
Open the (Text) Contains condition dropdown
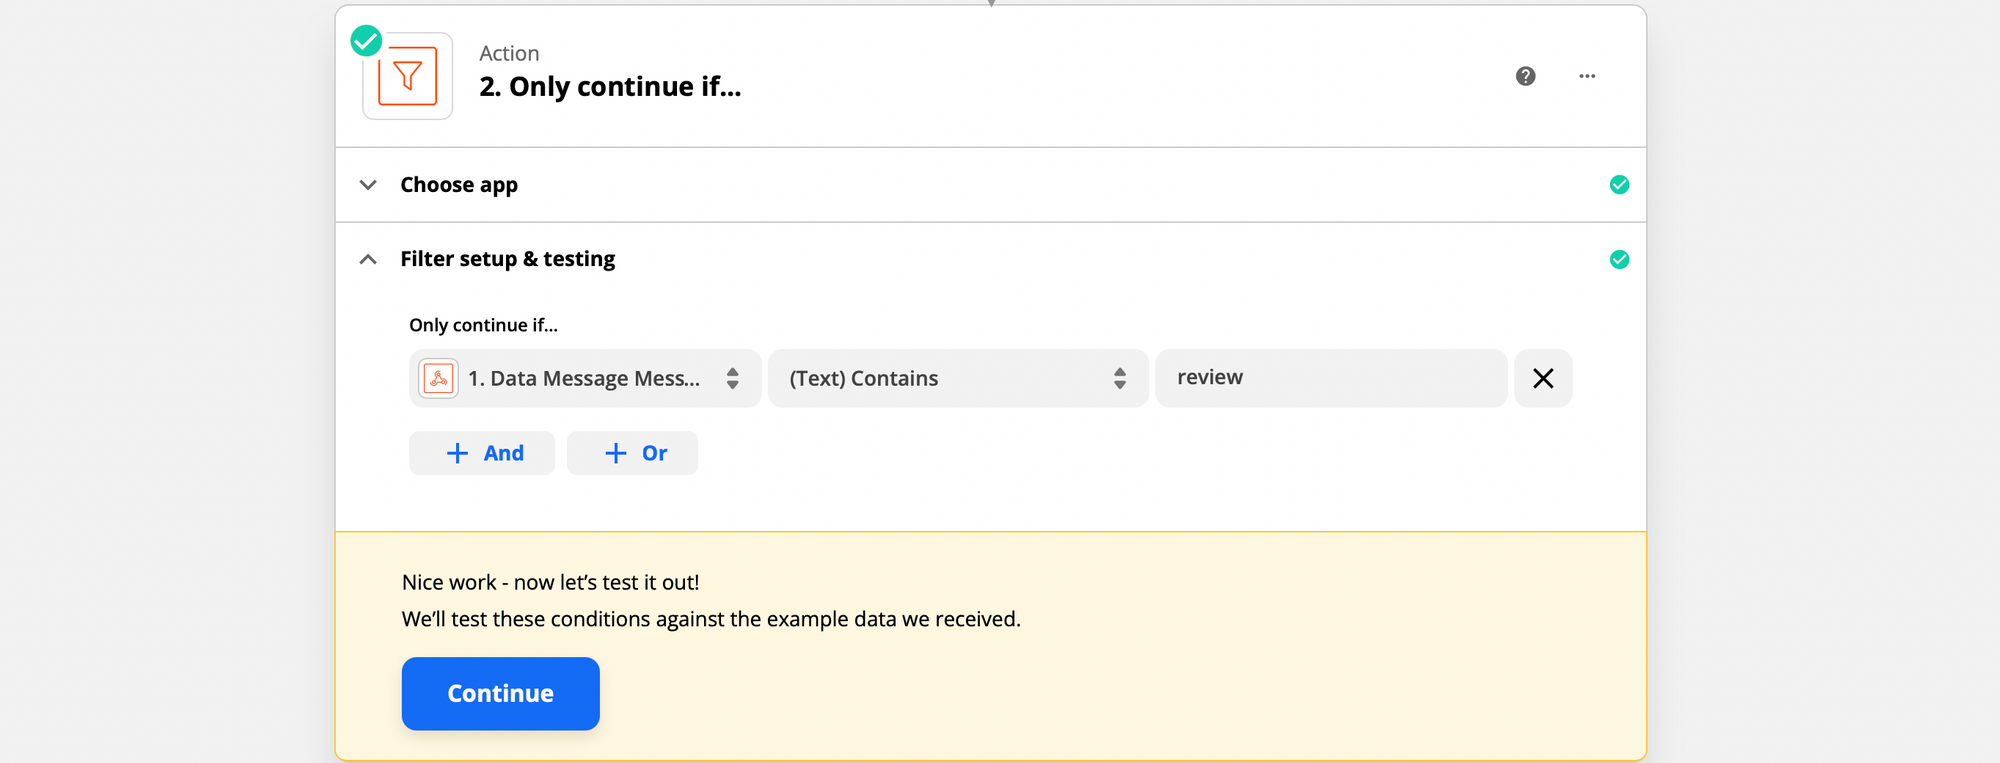coord(958,378)
